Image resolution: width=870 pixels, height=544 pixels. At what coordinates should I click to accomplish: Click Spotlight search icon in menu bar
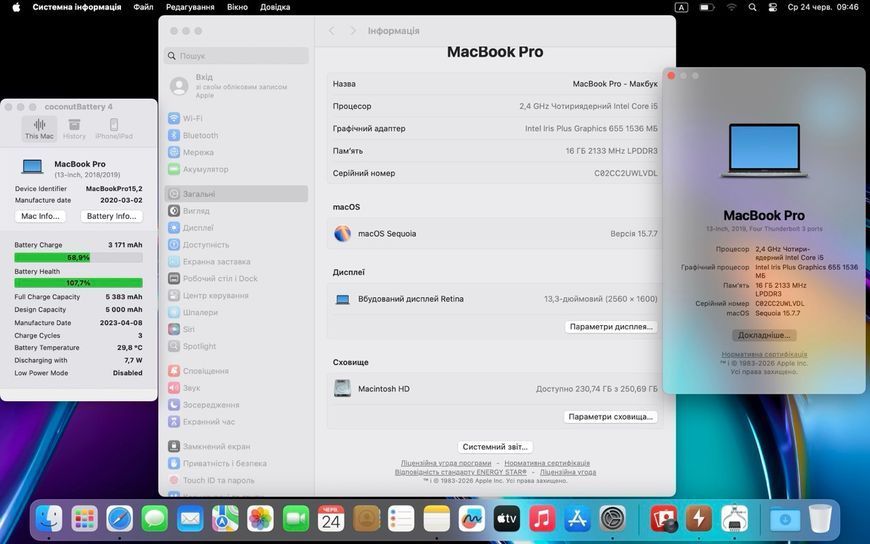[x=752, y=7]
